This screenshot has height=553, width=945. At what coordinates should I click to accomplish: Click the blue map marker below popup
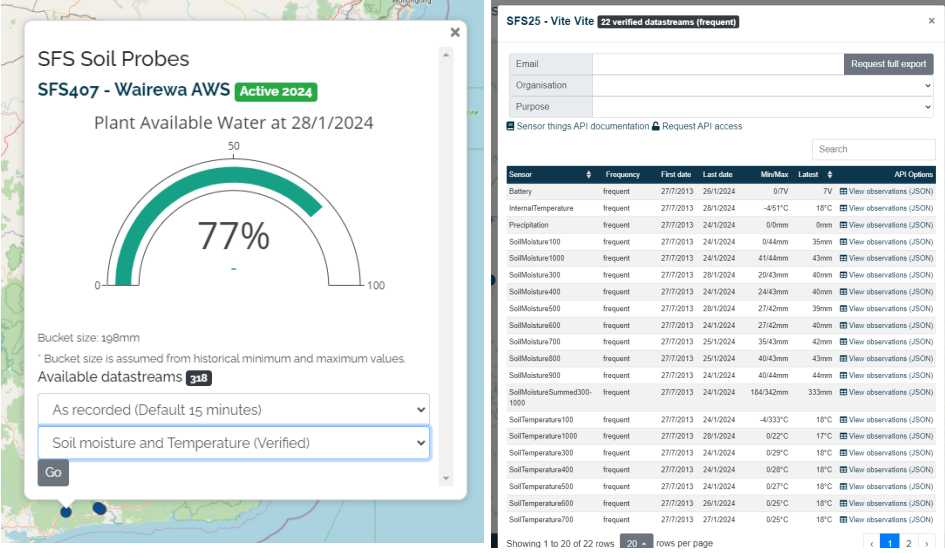click(x=99, y=508)
